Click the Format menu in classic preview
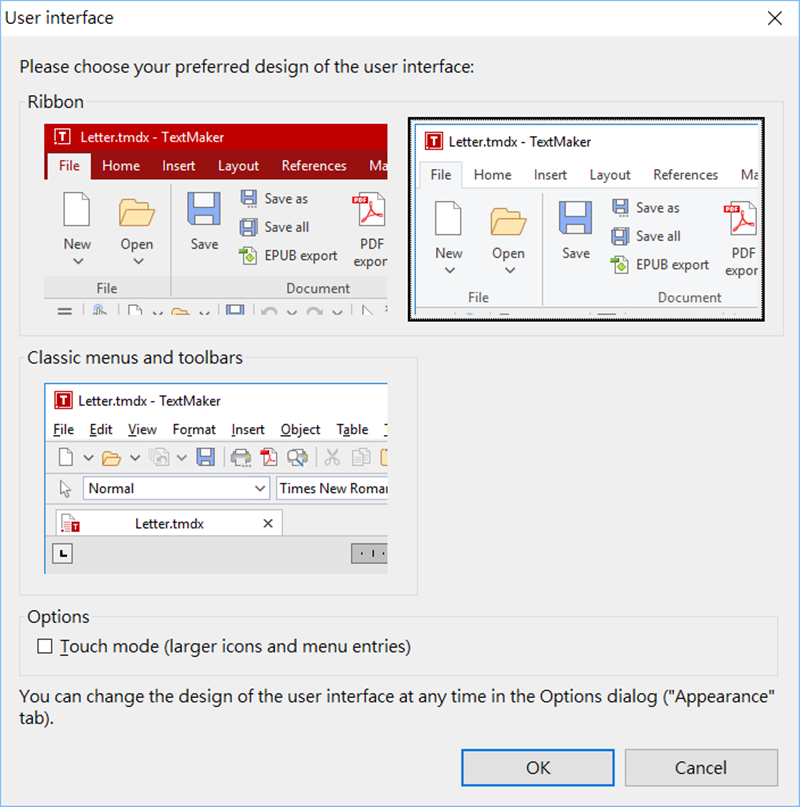 194,429
